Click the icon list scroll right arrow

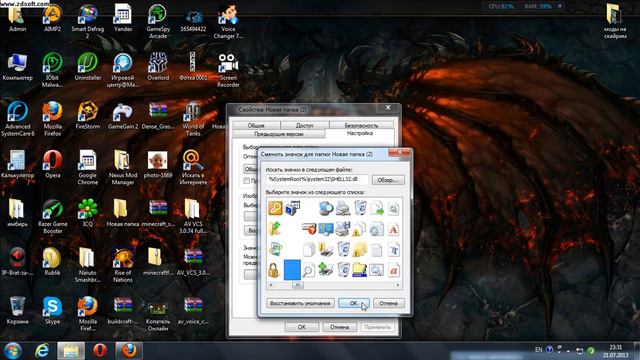398,285
